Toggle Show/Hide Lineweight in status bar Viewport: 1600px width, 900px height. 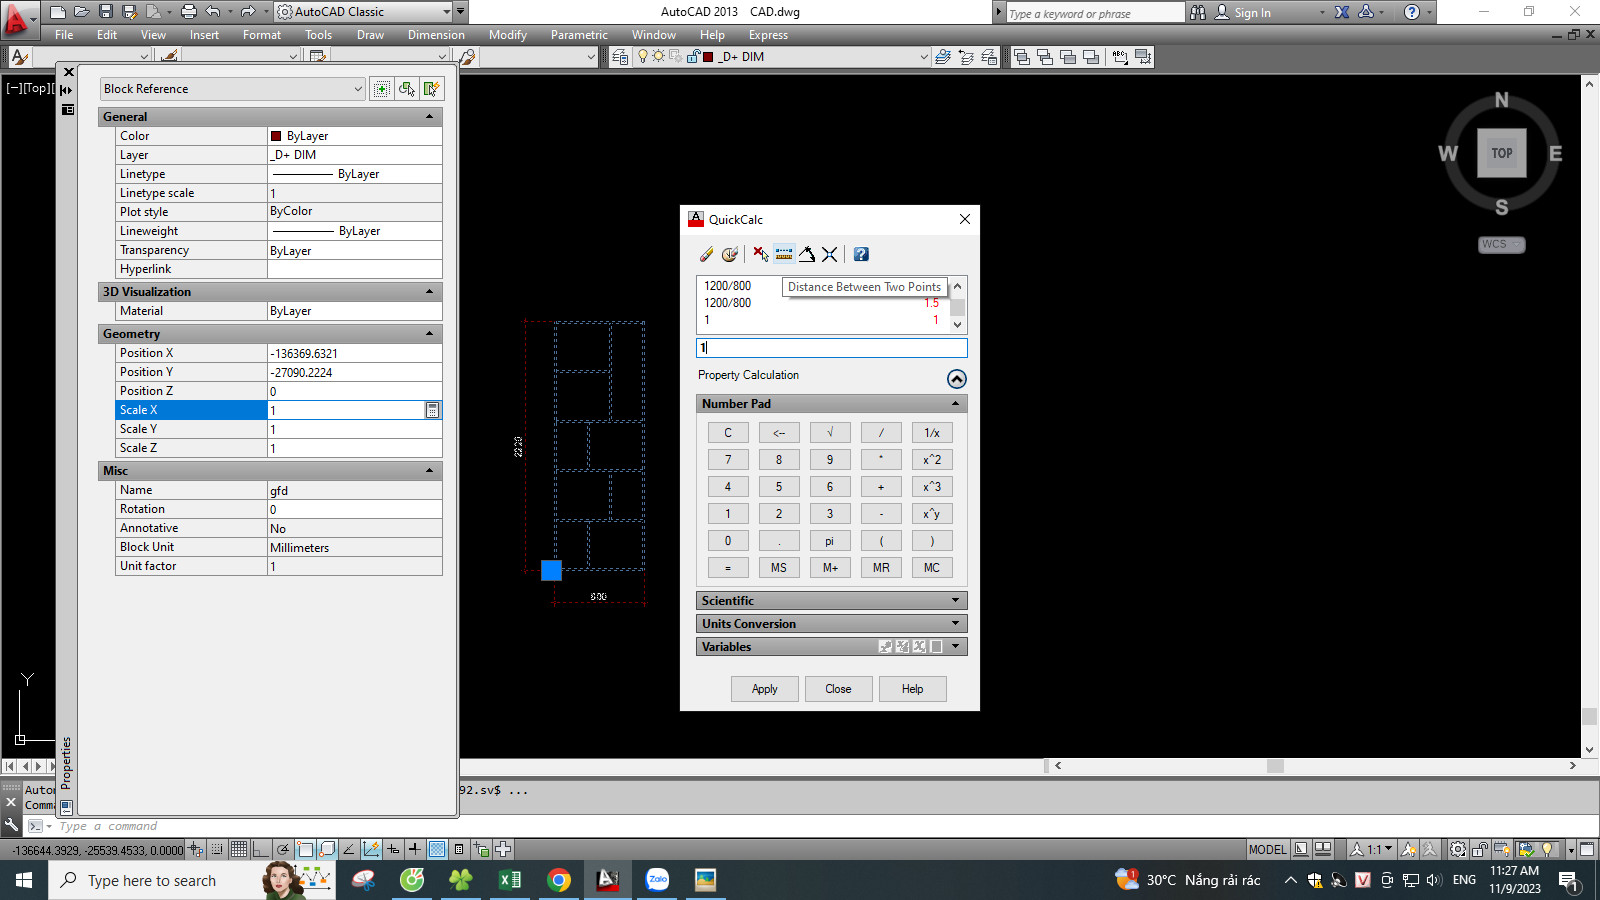[x=415, y=849]
